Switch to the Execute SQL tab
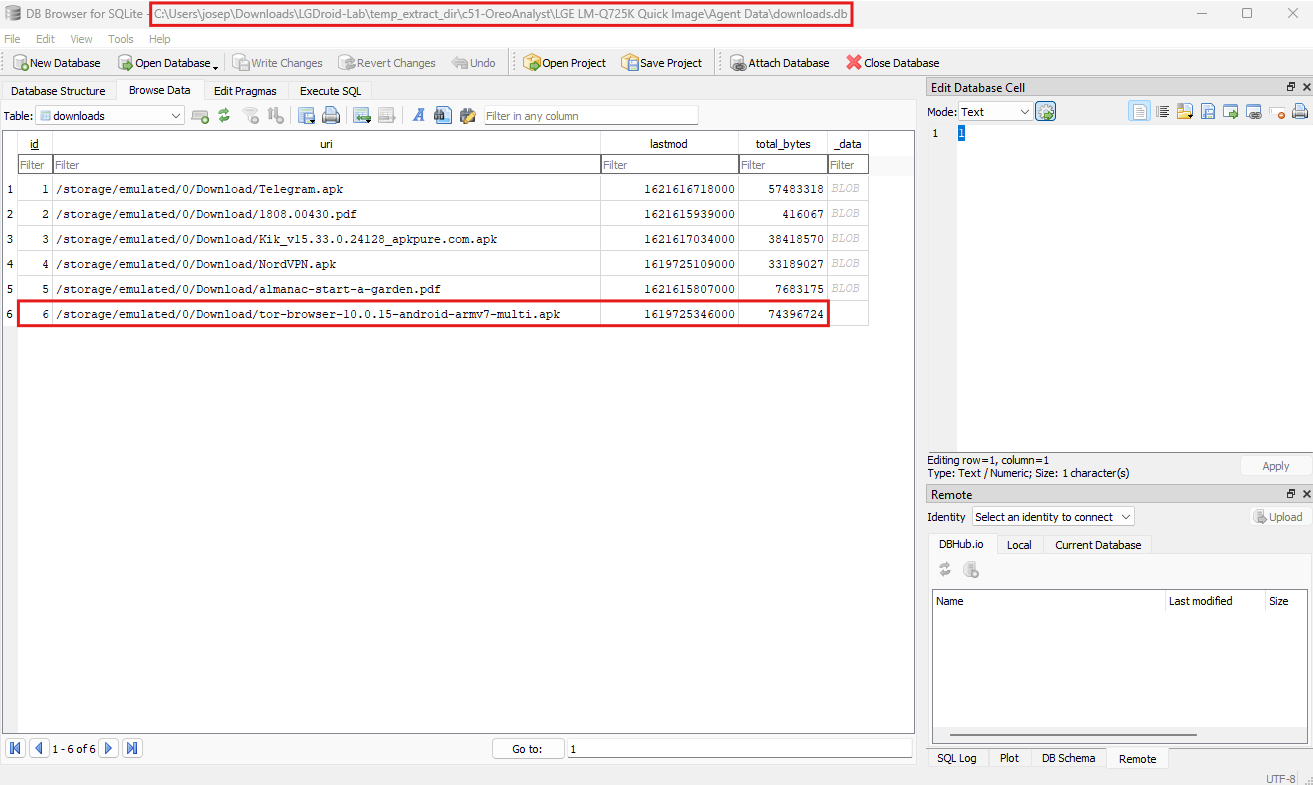This screenshot has height=785, width=1313. (330, 91)
